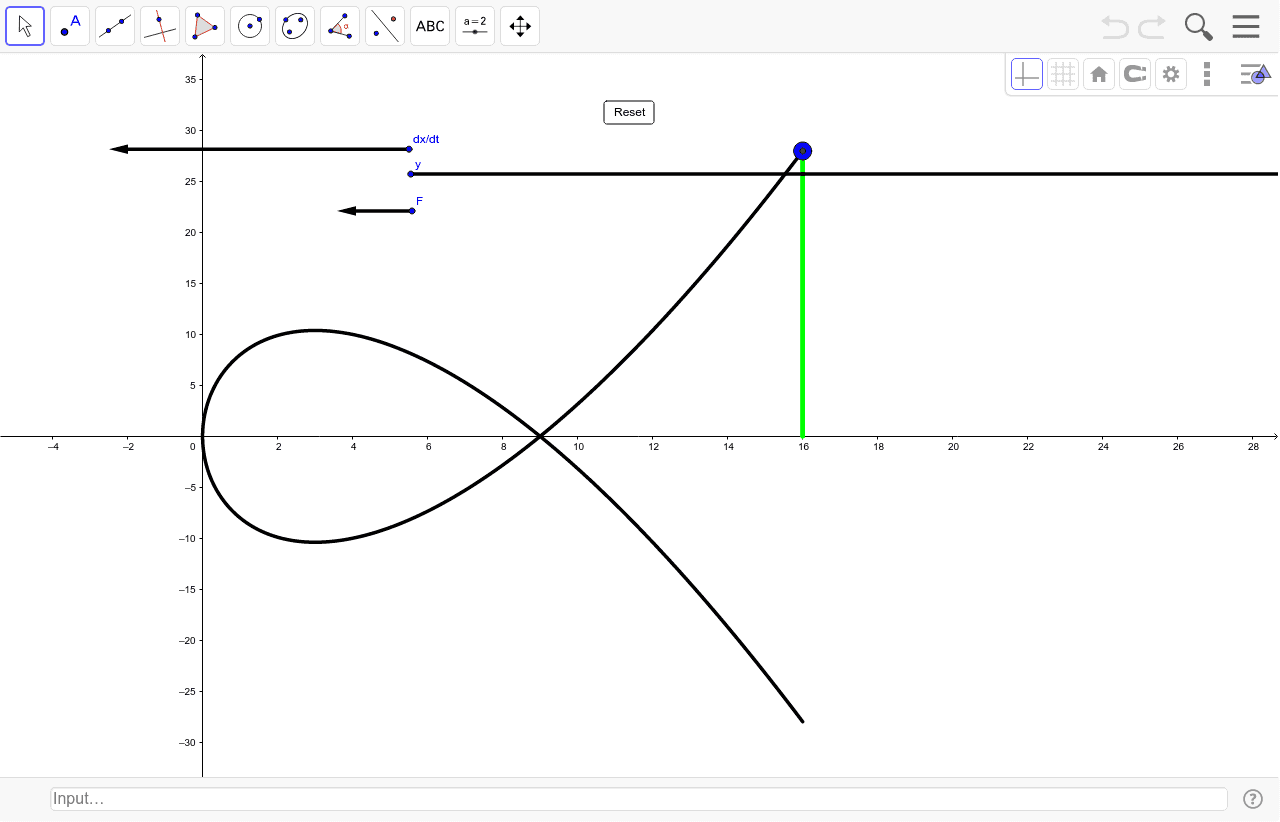Open the Text tool labeled ABC
Screen dimensions: 1280x822
(x=429, y=26)
